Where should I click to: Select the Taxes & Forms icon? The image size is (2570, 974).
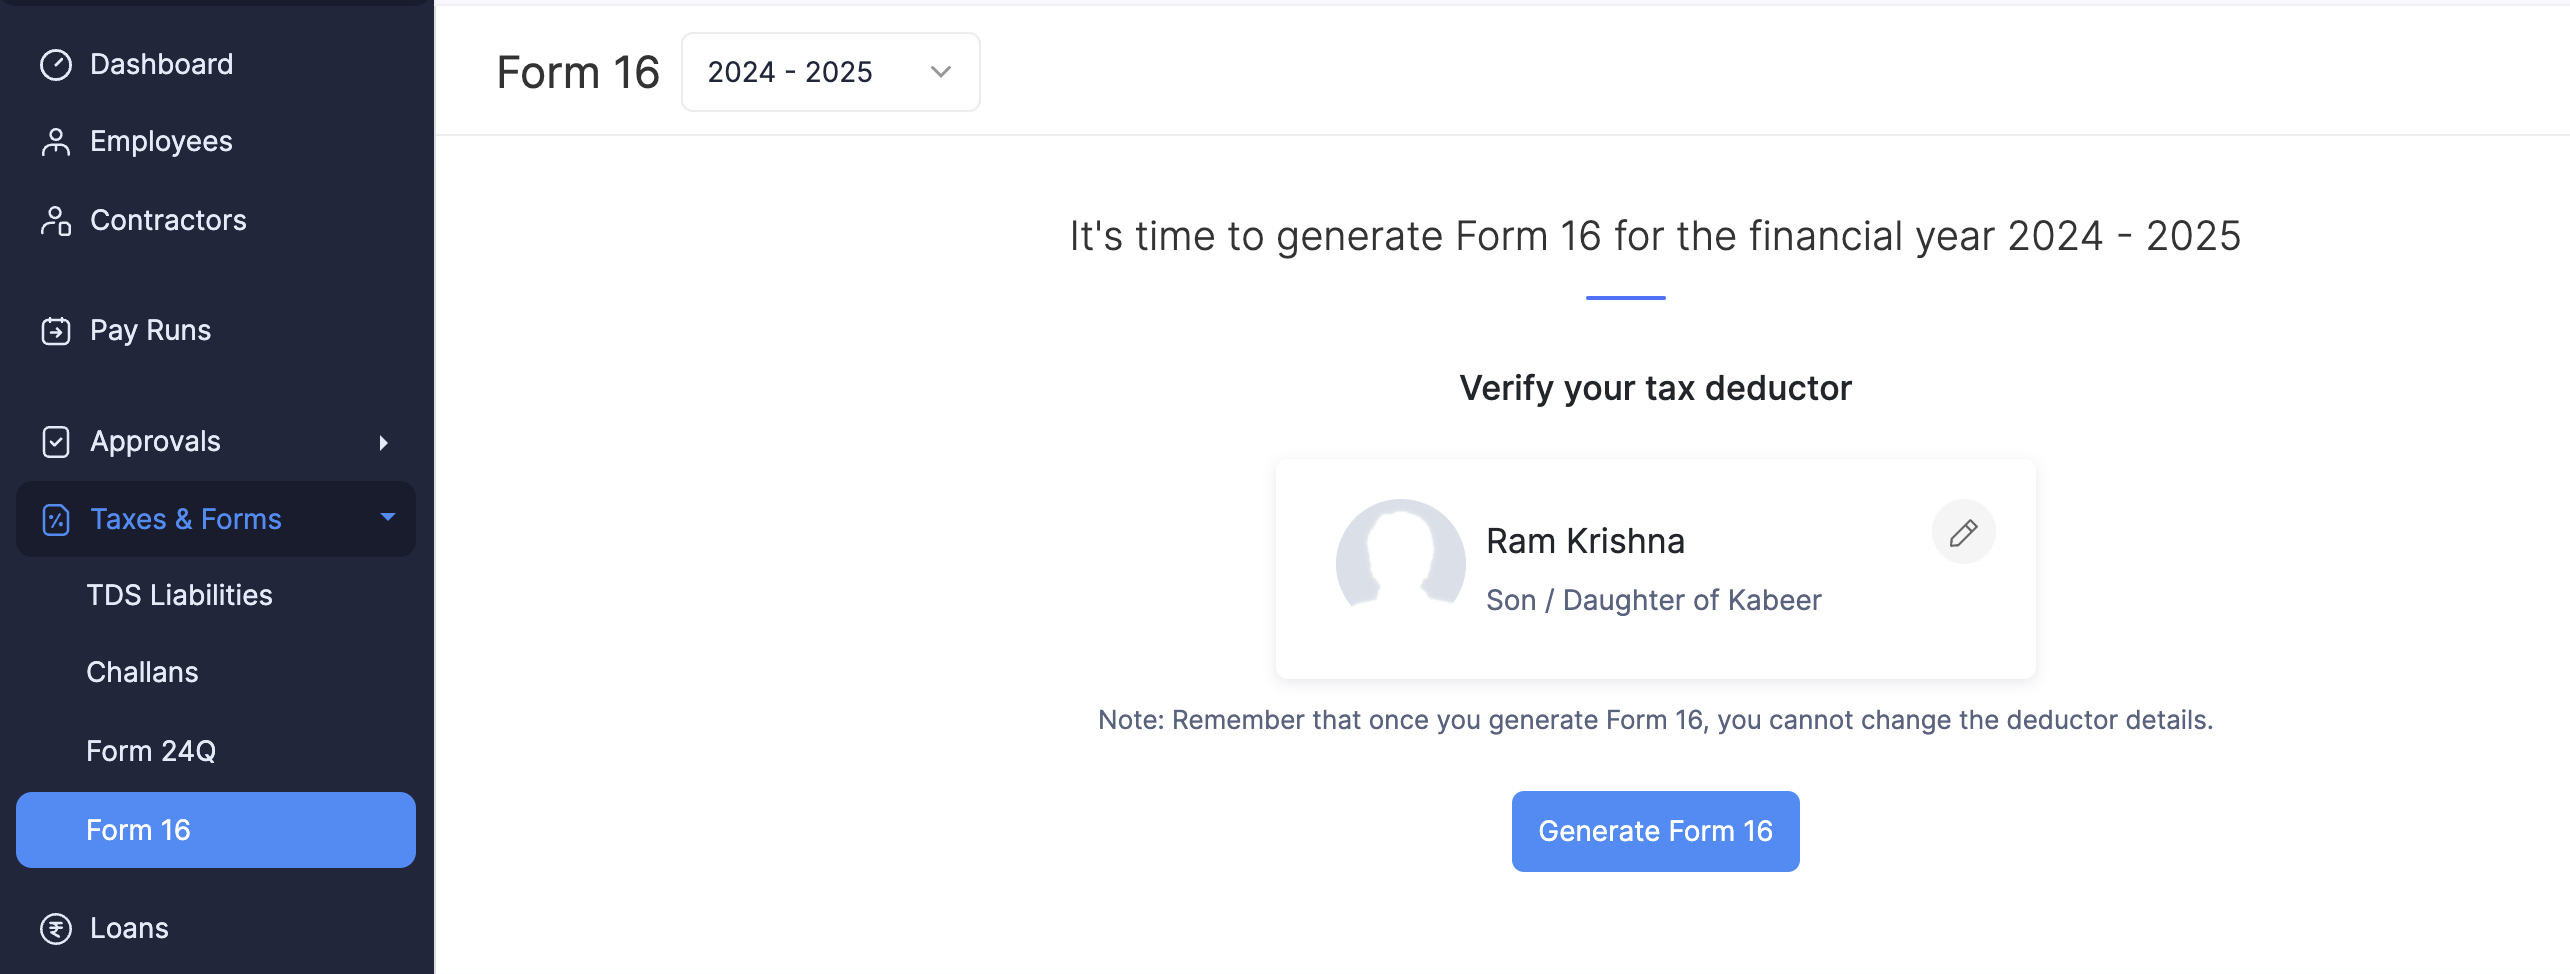(x=56, y=519)
